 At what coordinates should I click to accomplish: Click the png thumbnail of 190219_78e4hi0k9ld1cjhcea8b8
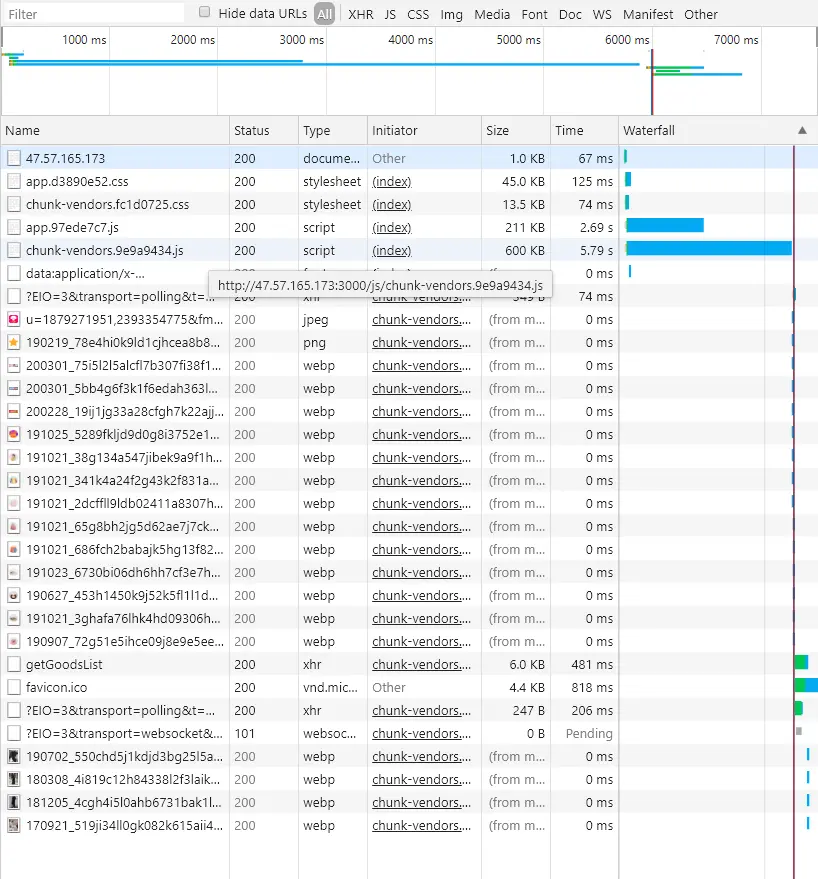tap(13, 342)
